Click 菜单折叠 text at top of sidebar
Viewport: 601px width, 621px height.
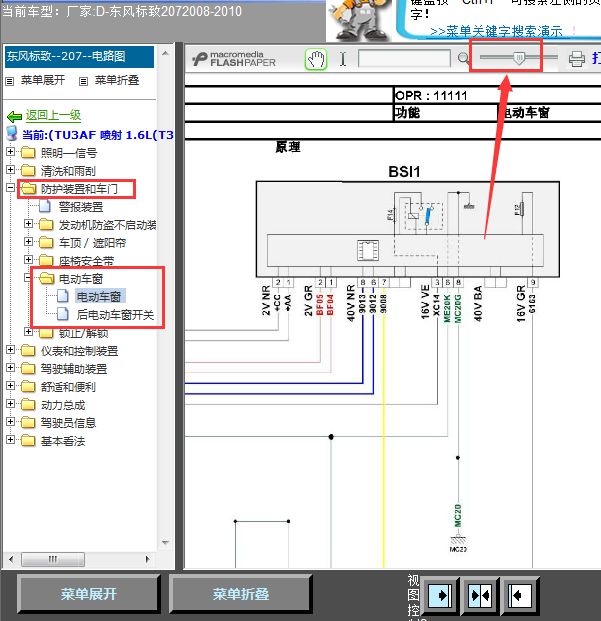coord(117,80)
